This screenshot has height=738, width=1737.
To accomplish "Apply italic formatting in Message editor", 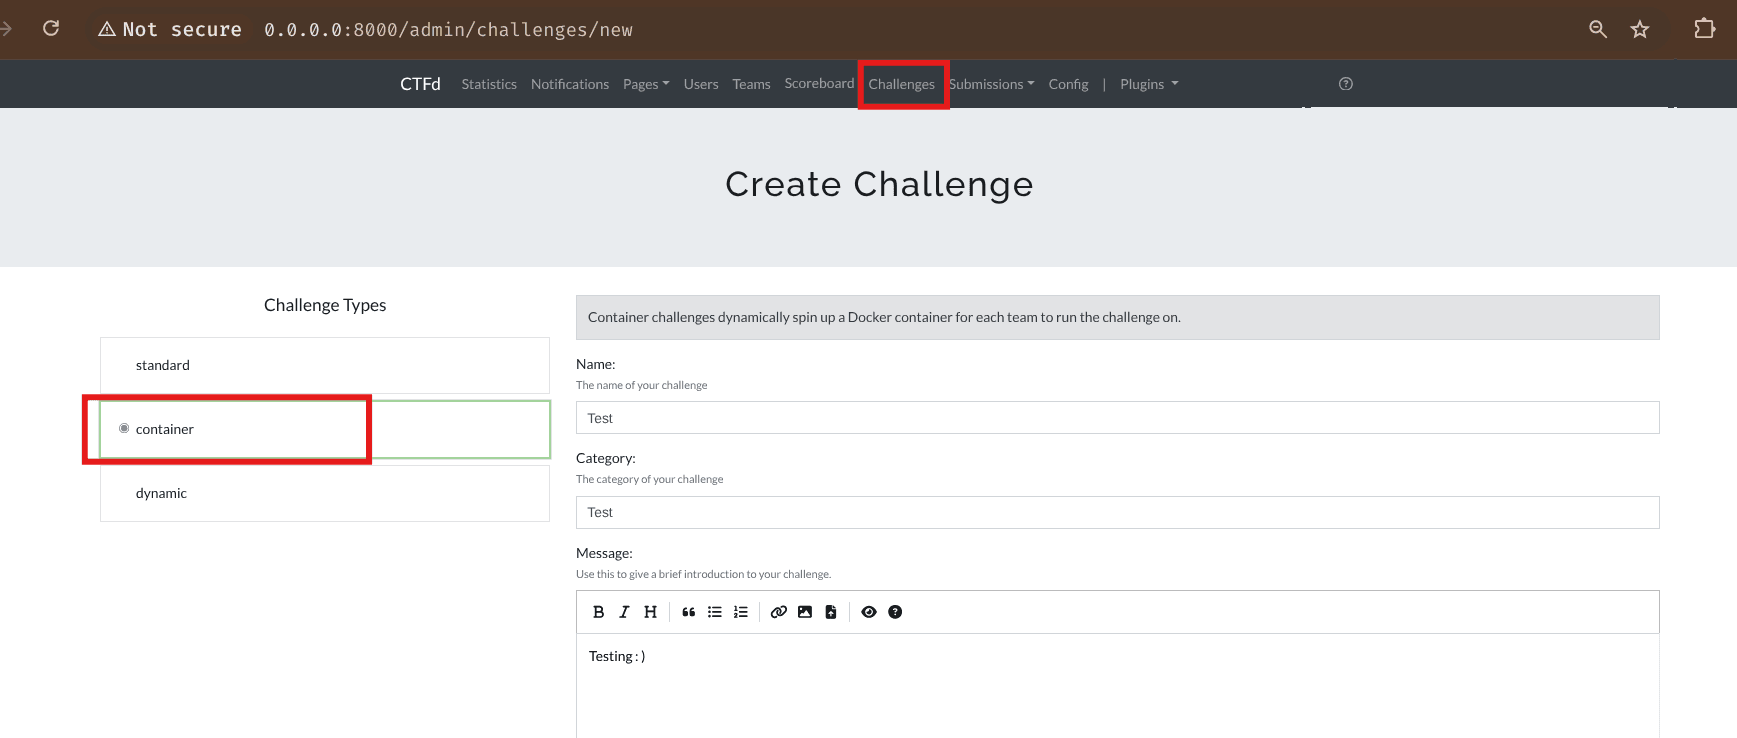I will click(x=624, y=612).
